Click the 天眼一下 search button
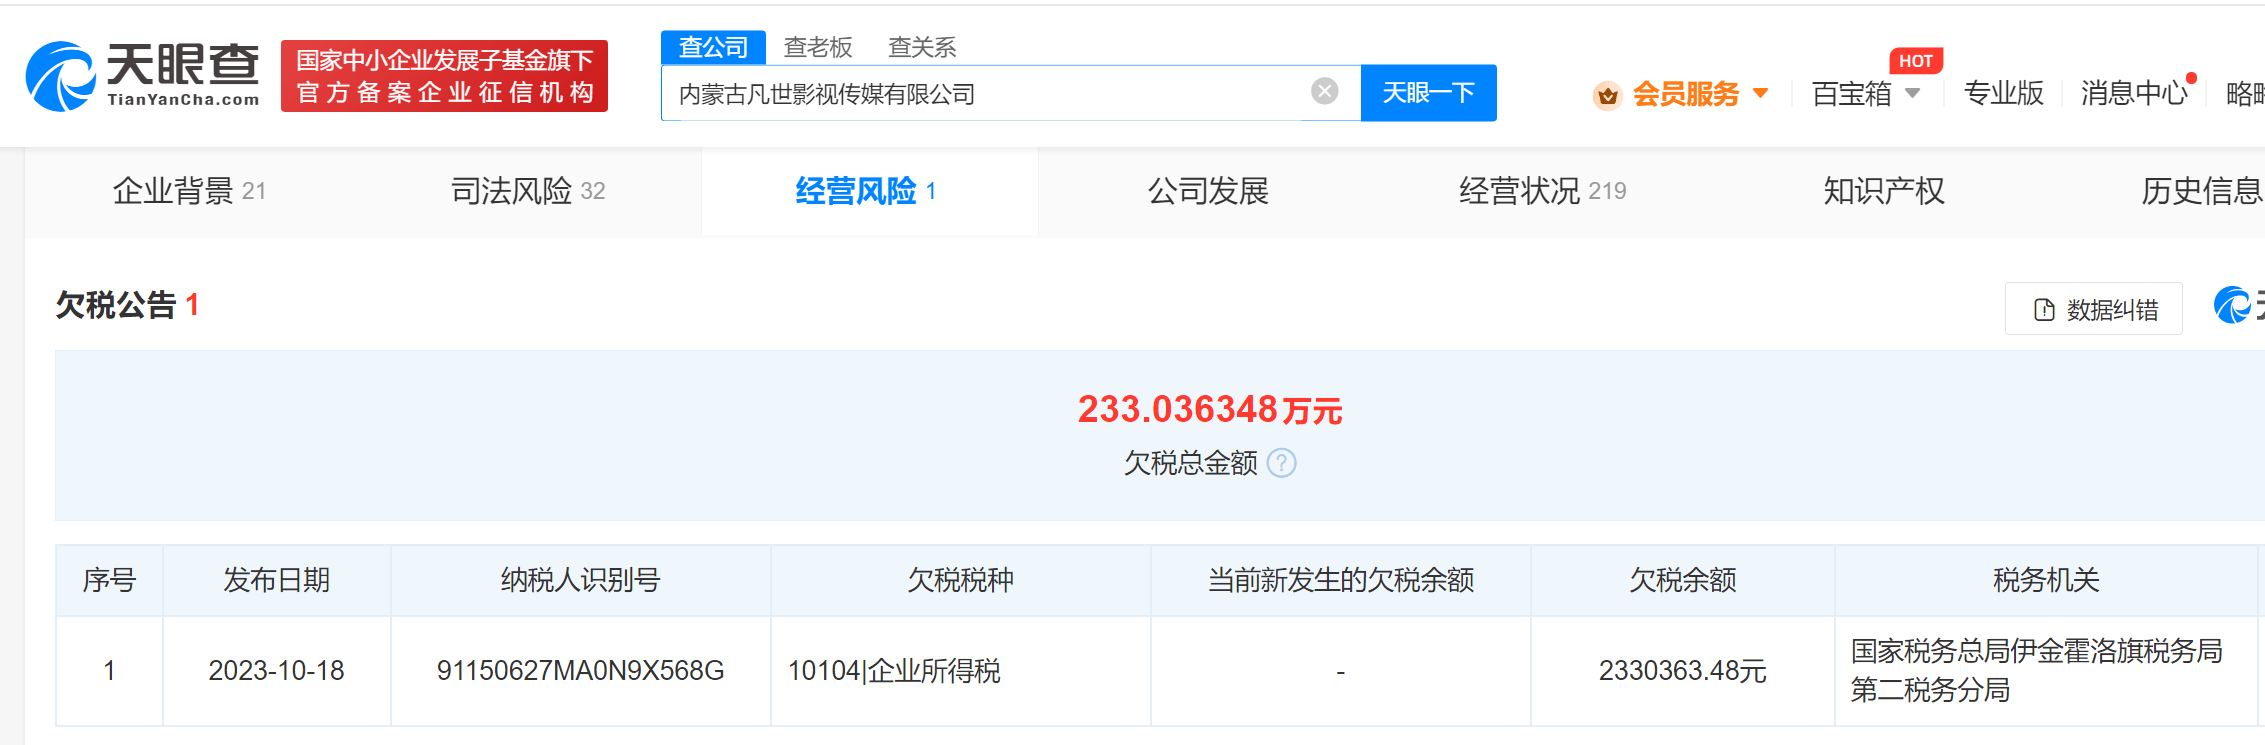The height and width of the screenshot is (745, 2265). [1429, 93]
